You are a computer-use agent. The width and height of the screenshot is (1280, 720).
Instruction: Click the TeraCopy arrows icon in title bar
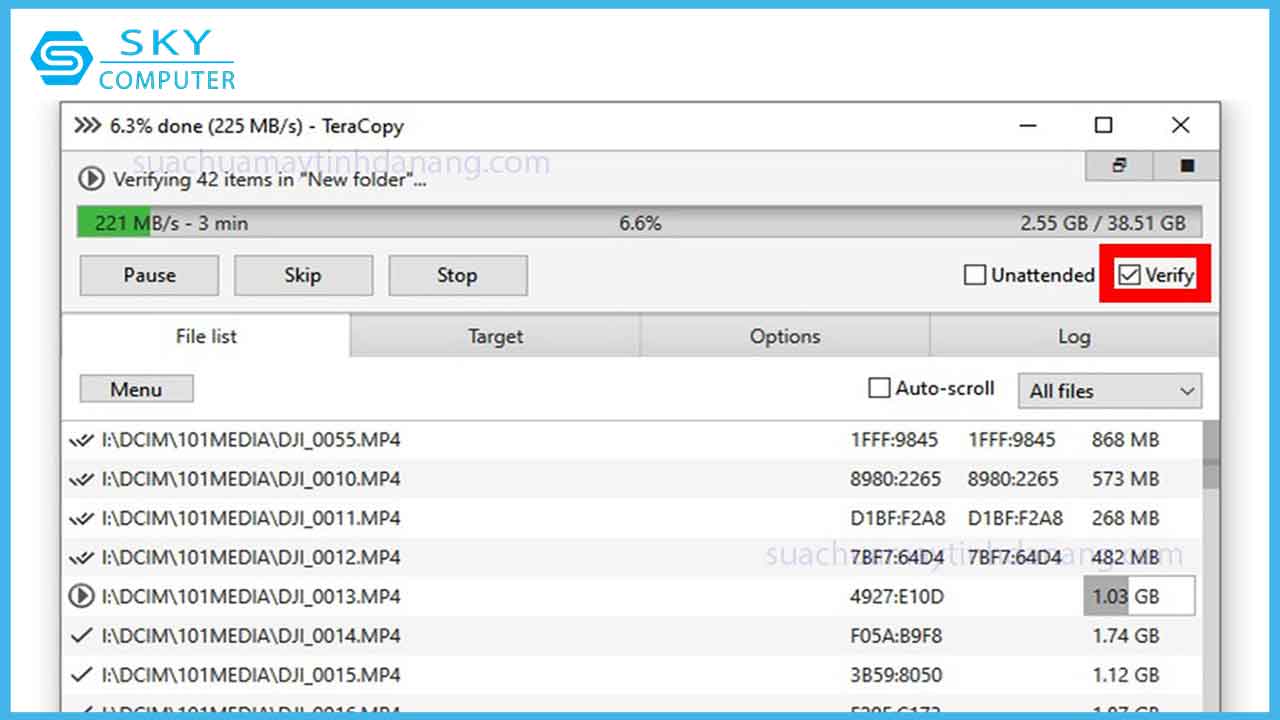coord(88,126)
